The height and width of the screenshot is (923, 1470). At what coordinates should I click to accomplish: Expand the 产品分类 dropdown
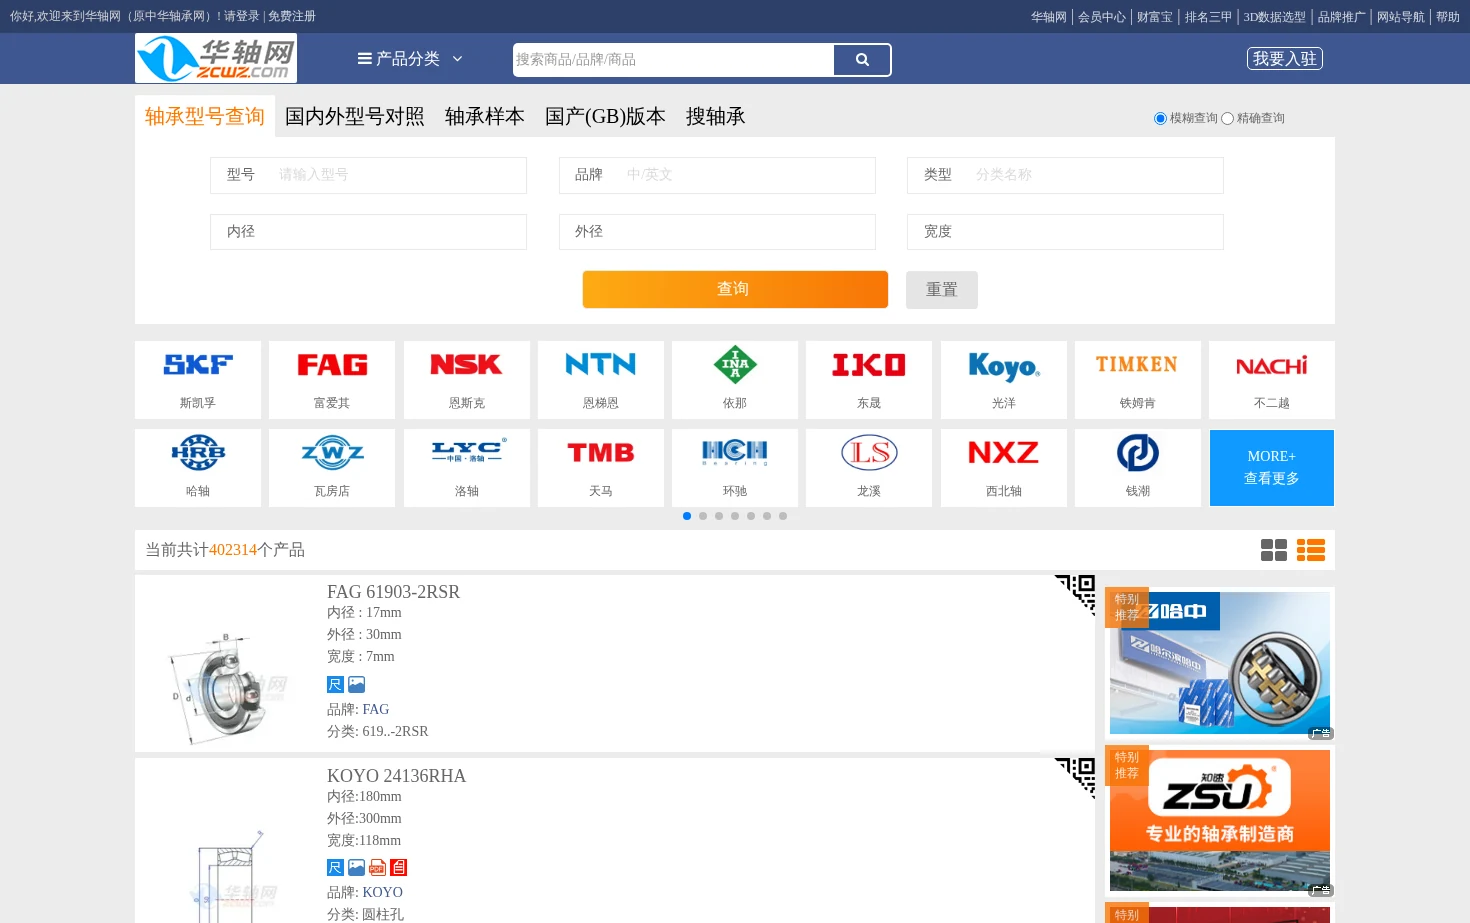coord(410,59)
